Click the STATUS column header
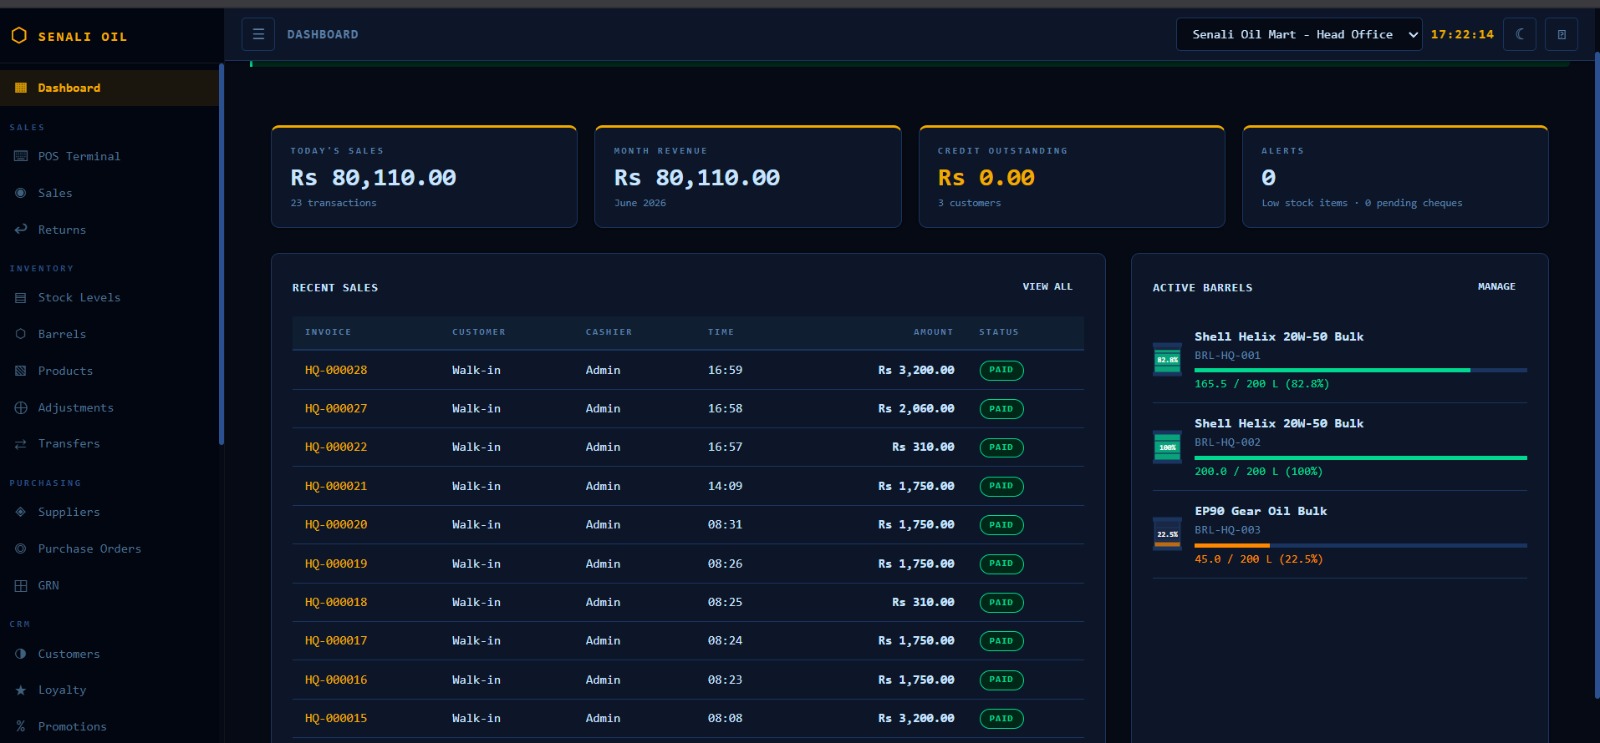This screenshot has width=1600, height=743. (999, 332)
